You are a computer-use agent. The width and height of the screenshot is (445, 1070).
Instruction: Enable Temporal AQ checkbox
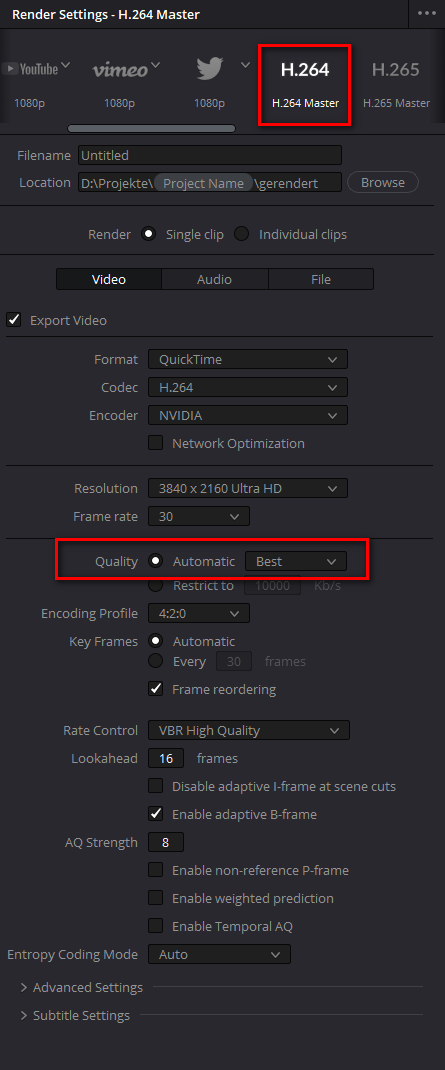(x=156, y=926)
